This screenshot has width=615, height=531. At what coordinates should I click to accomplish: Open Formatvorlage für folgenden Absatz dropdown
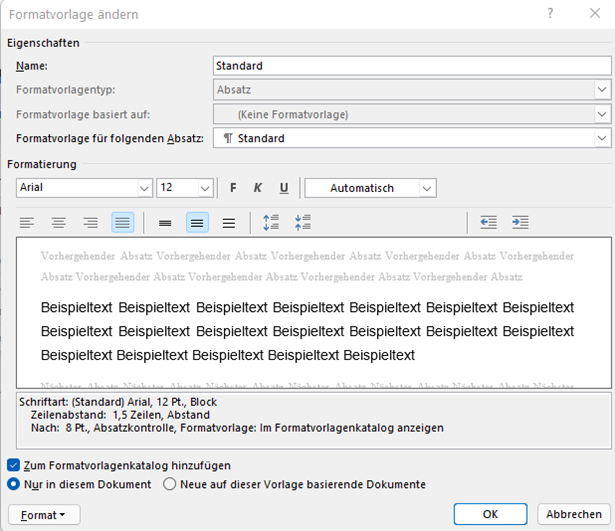601,138
